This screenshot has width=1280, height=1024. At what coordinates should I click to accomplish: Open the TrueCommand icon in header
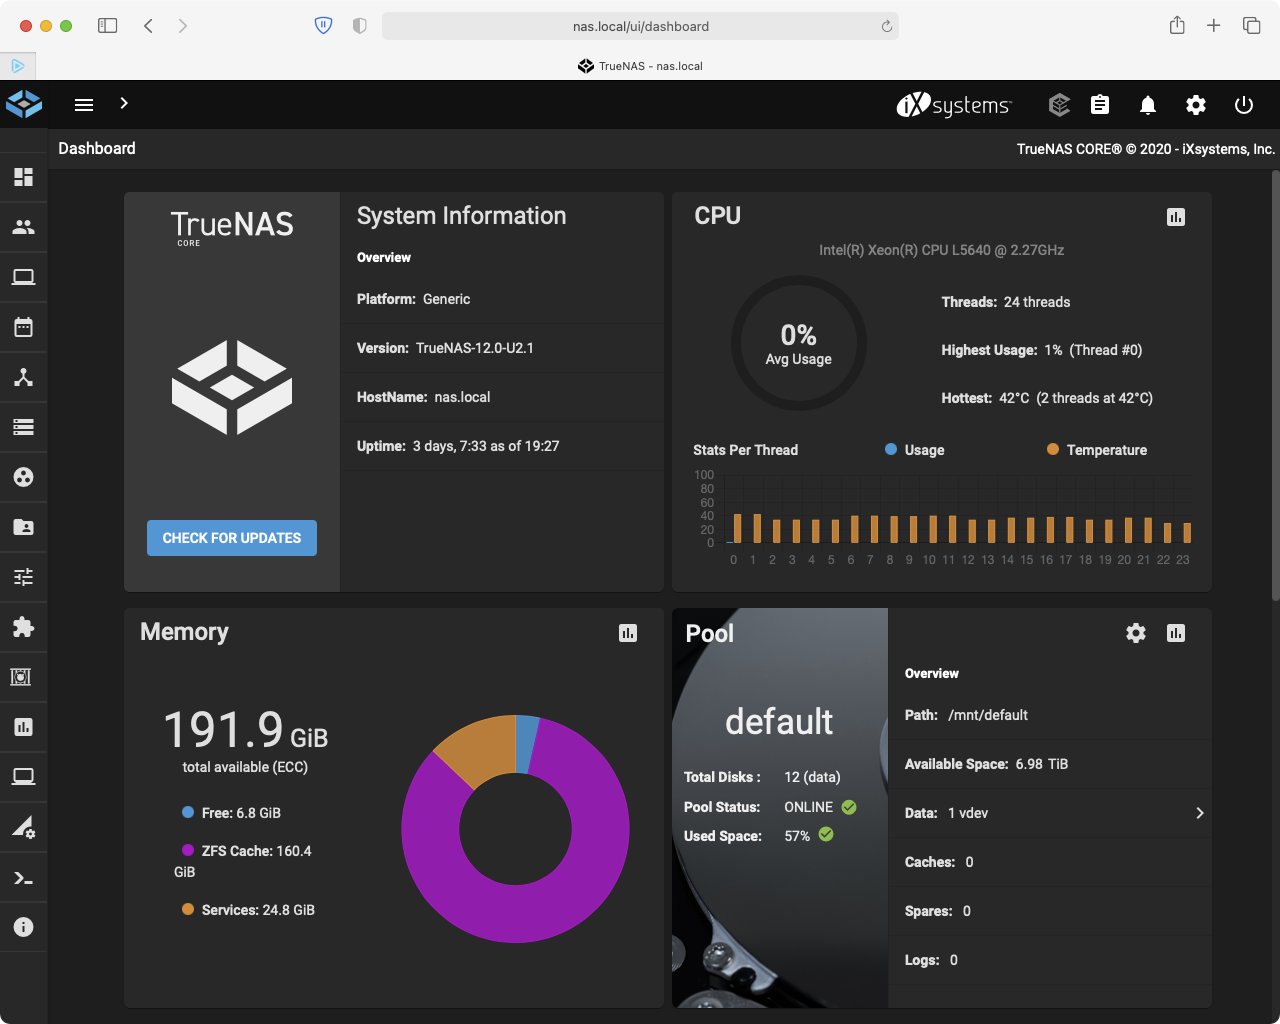(x=1059, y=104)
